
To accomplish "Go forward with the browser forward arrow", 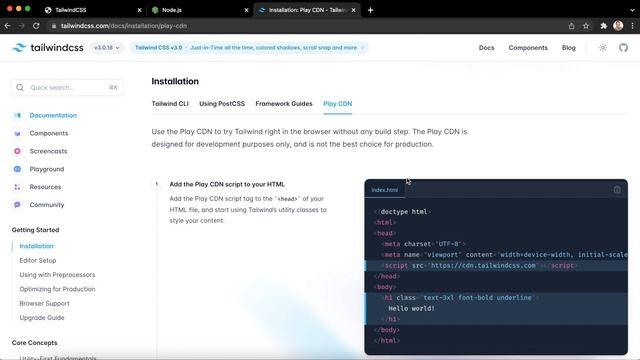I will coord(22,26).
